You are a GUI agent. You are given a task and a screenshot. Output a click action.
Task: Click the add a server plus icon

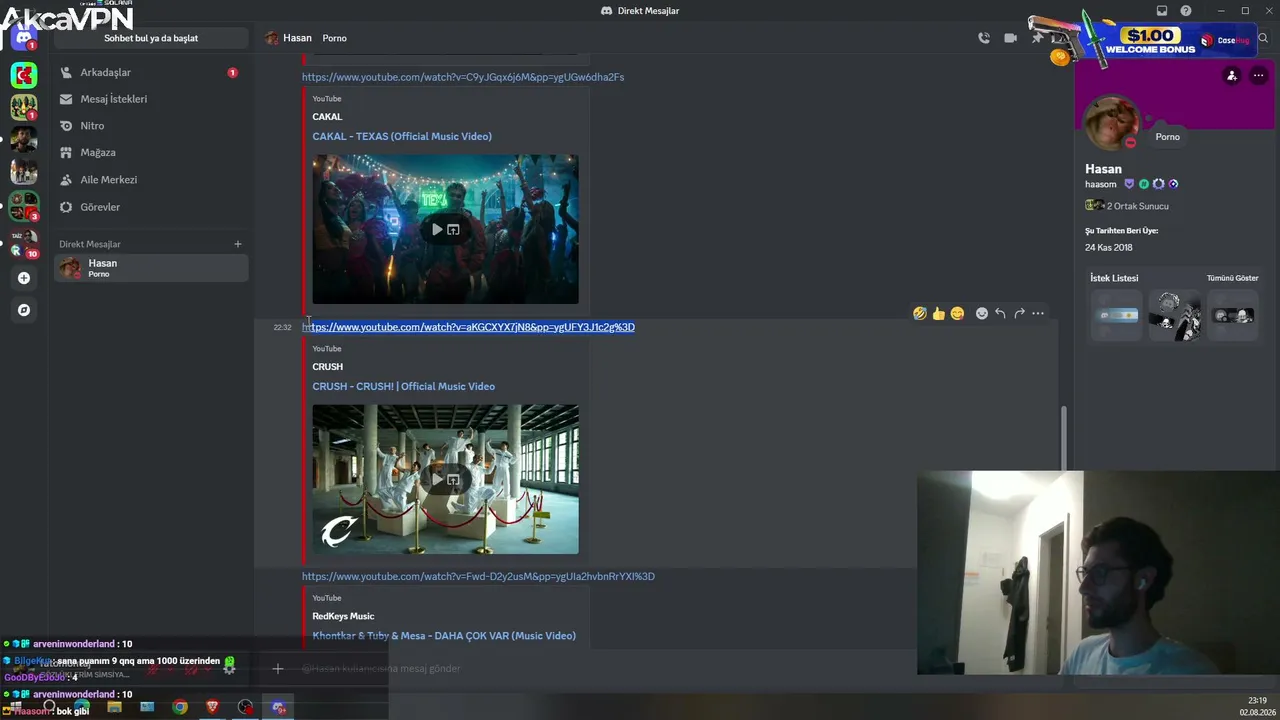click(x=24, y=278)
